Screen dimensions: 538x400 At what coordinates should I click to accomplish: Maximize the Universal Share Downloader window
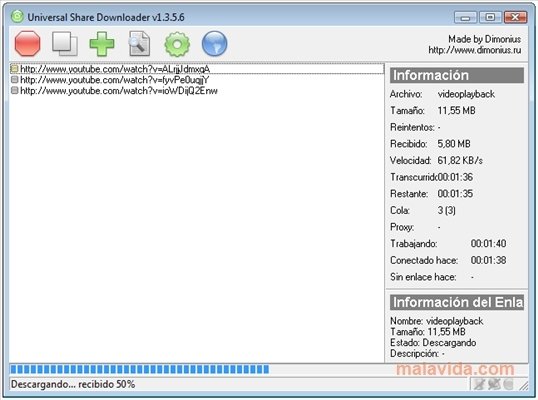coord(490,17)
